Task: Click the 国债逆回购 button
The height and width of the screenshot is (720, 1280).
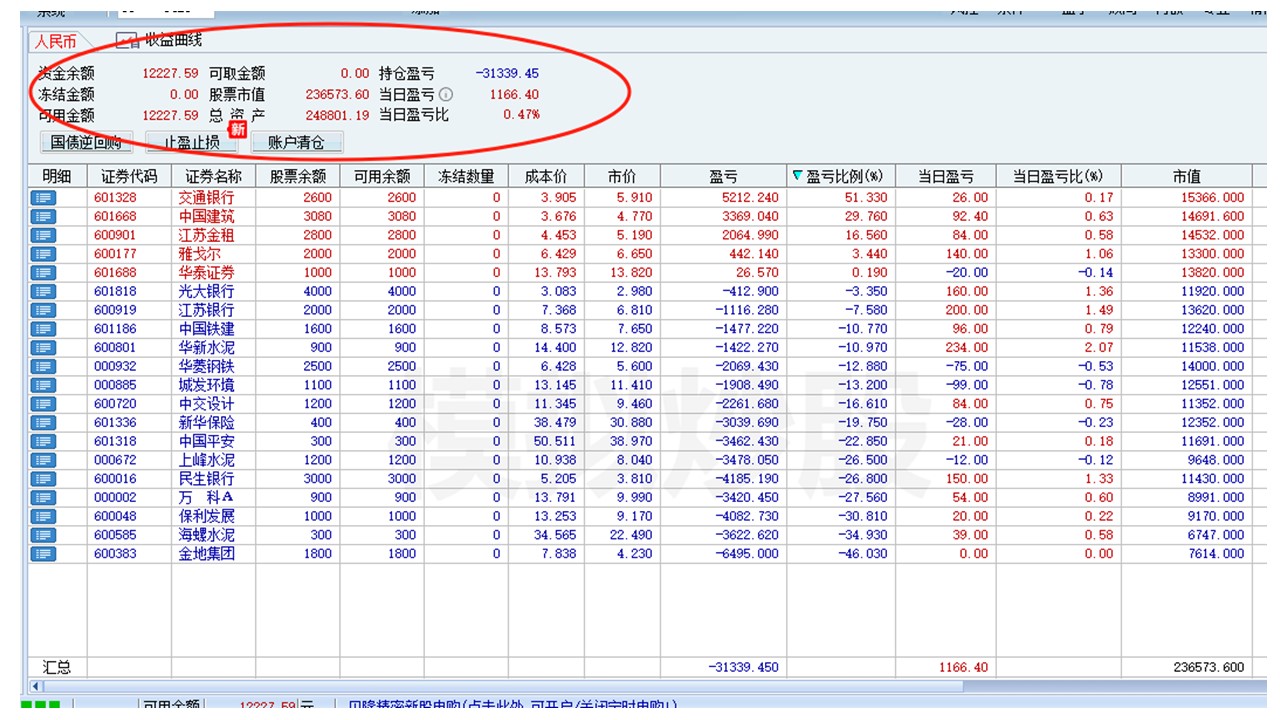Action: (86, 142)
